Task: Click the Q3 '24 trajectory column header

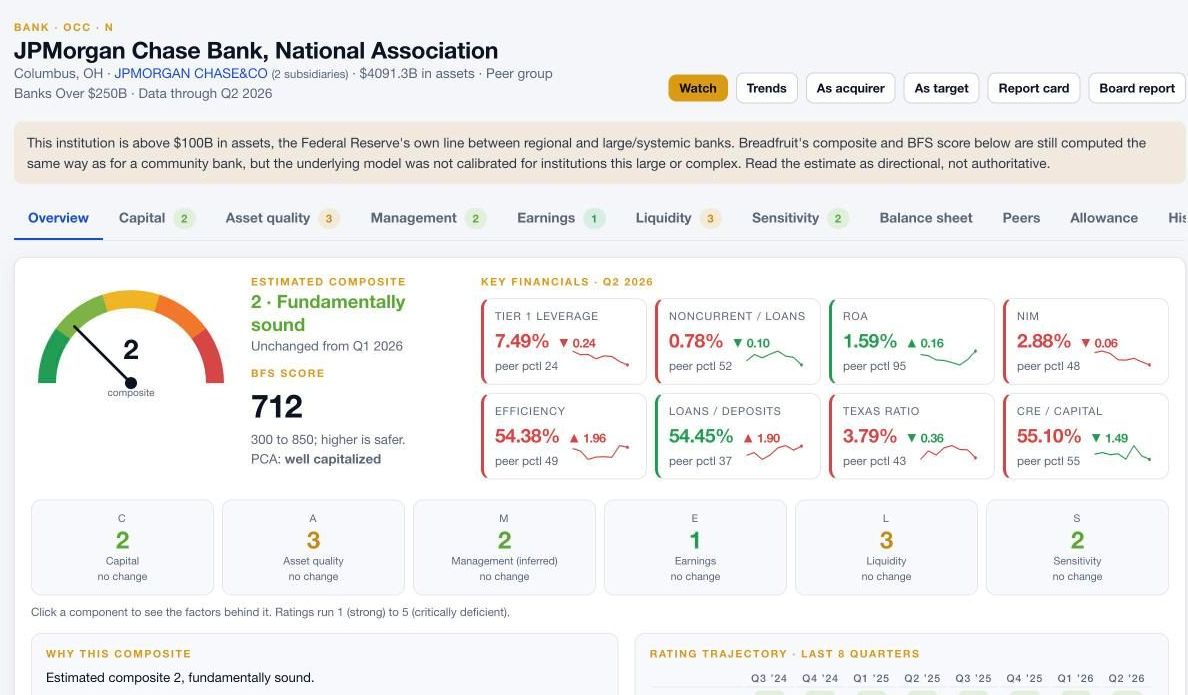Action: [x=768, y=678]
